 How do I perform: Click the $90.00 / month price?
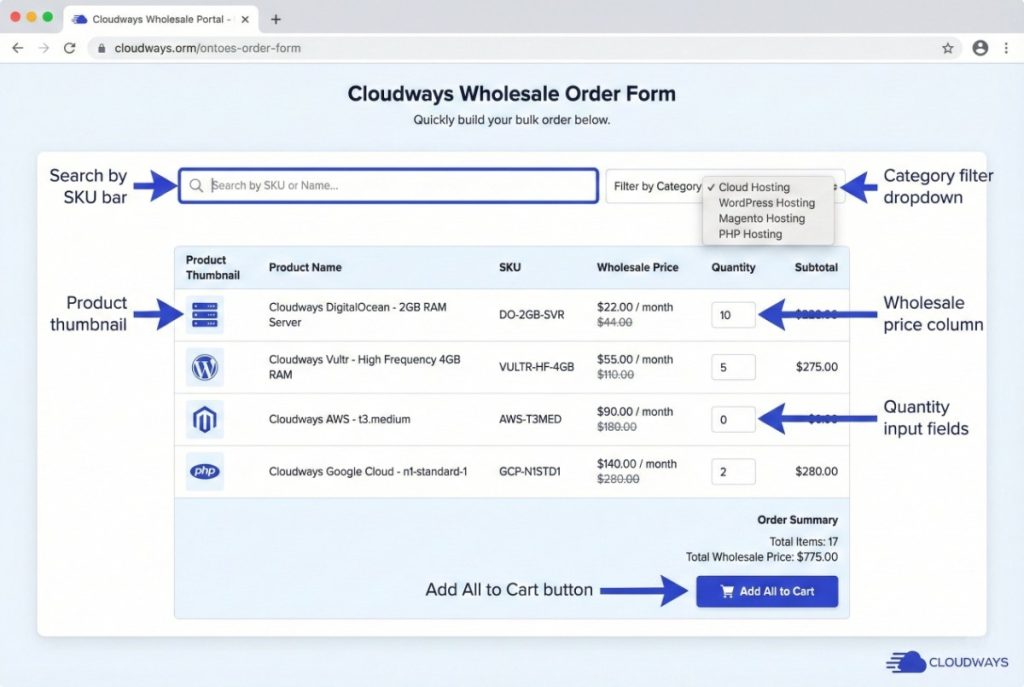[x=635, y=411]
